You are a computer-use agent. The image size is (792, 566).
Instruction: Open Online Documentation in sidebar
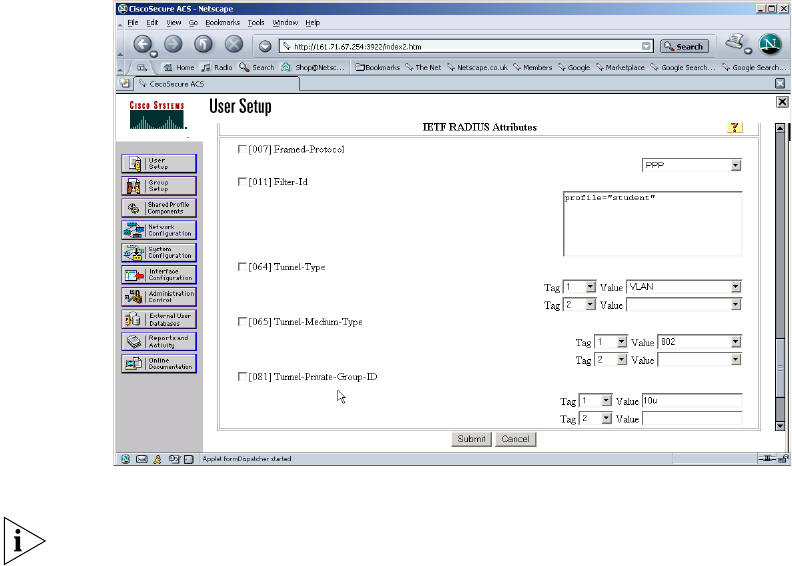159,364
